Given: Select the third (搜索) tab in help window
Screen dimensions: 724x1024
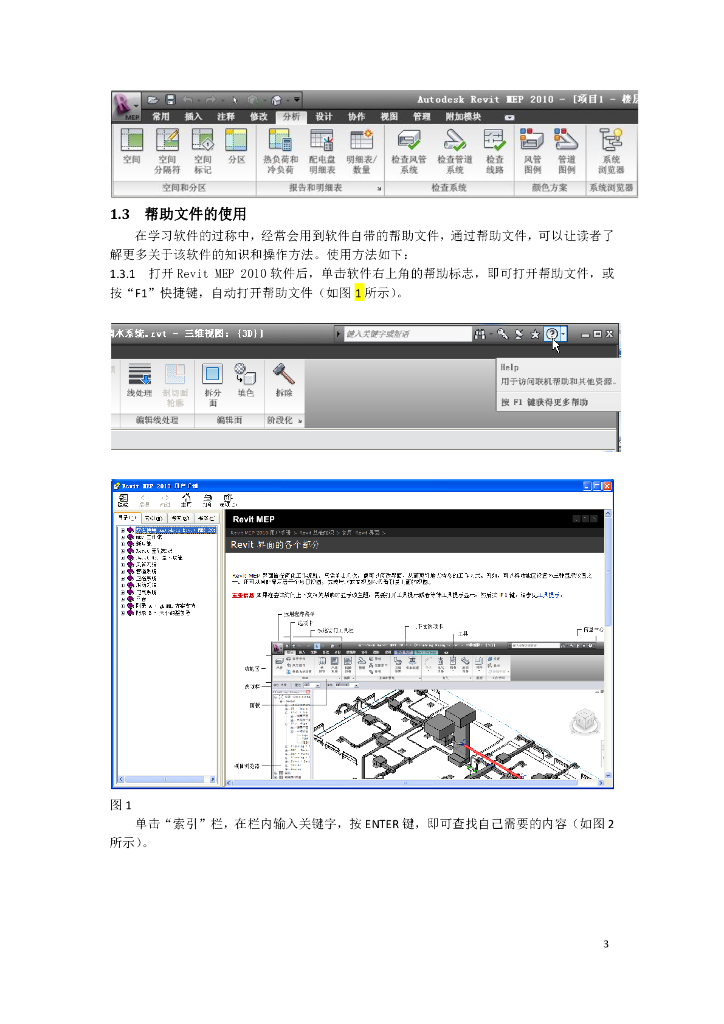Looking at the screenshot, I should click(x=180, y=518).
